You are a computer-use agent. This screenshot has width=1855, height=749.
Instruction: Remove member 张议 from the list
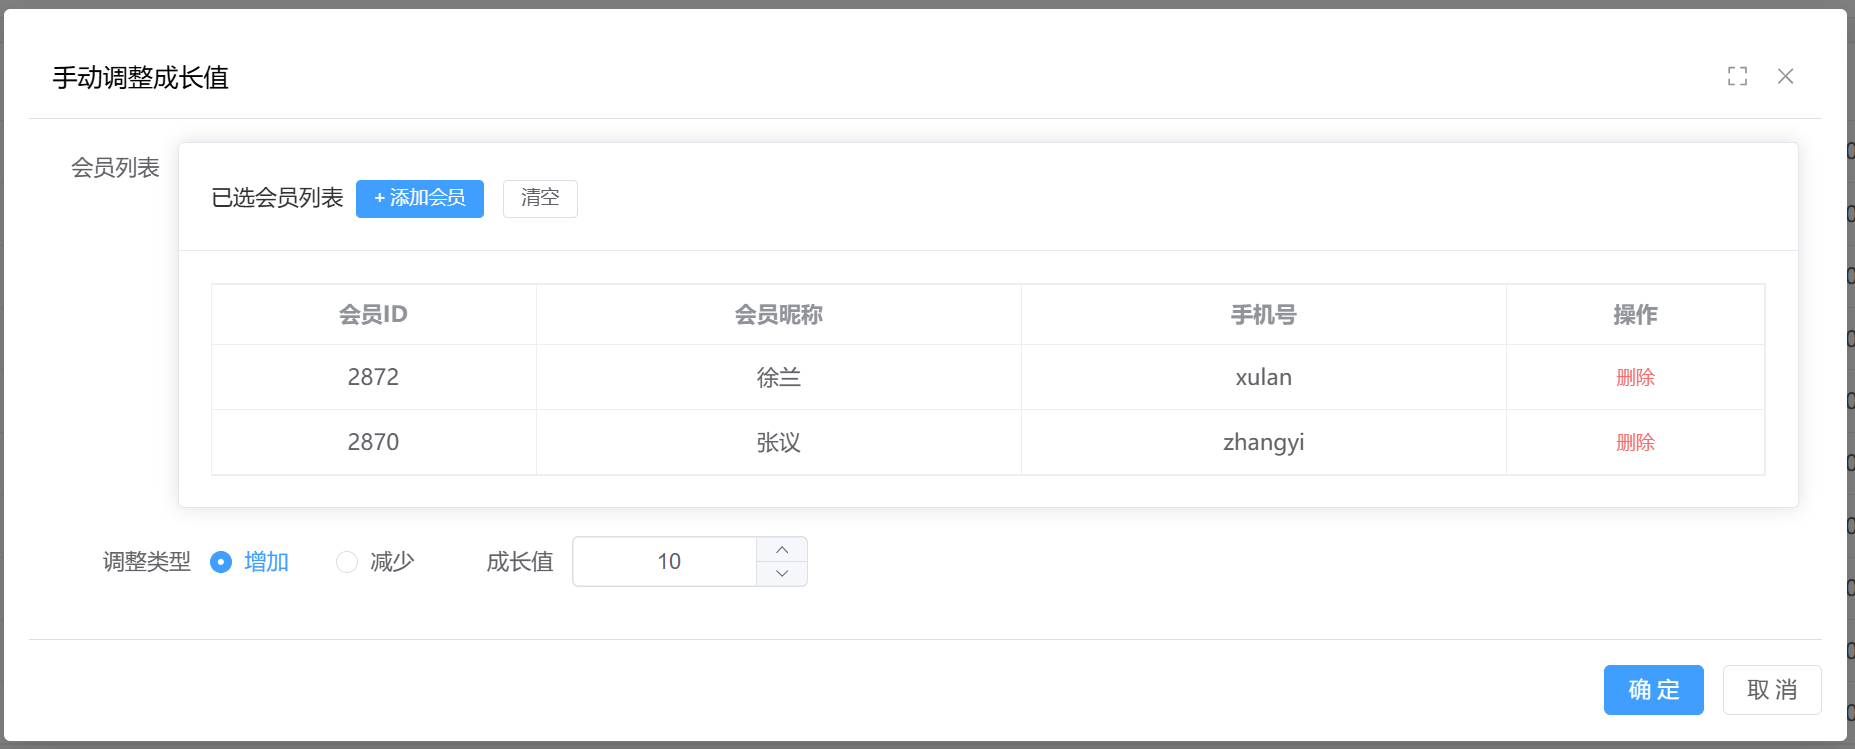coord(1635,442)
